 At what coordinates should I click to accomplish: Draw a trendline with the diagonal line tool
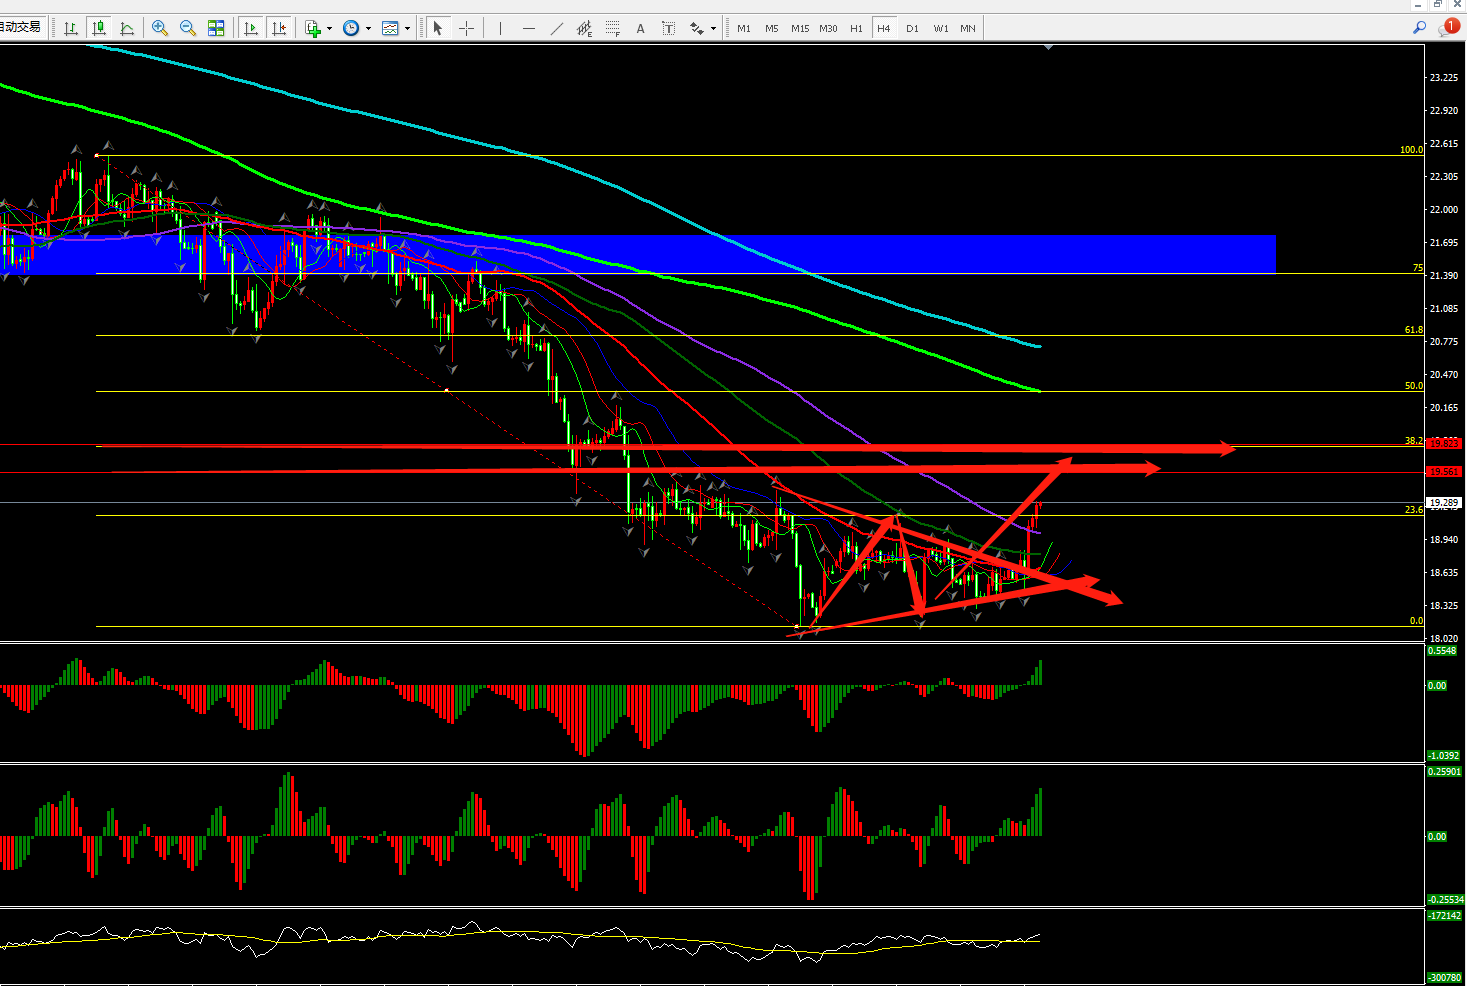[557, 28]
